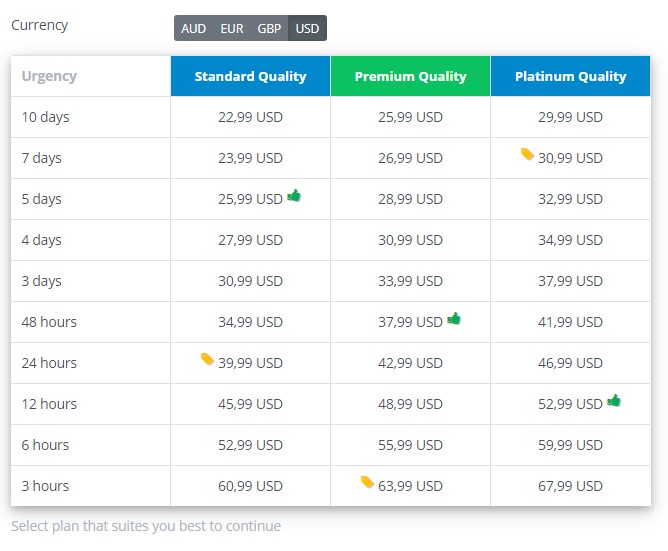Choose the 67,99 USD Platinum 3 hours plan
This screenshot has height=551, width=668.
570,486
